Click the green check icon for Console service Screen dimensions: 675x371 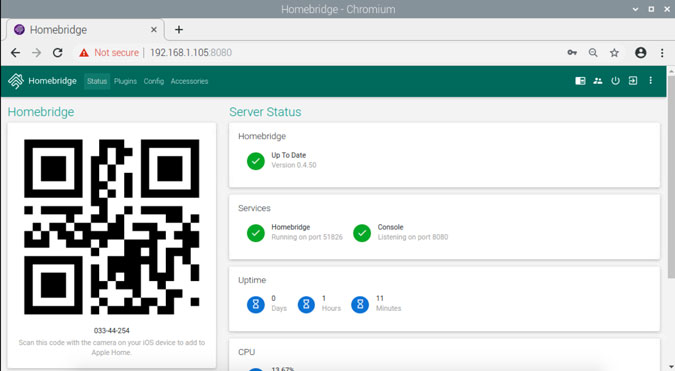point(362,233)
